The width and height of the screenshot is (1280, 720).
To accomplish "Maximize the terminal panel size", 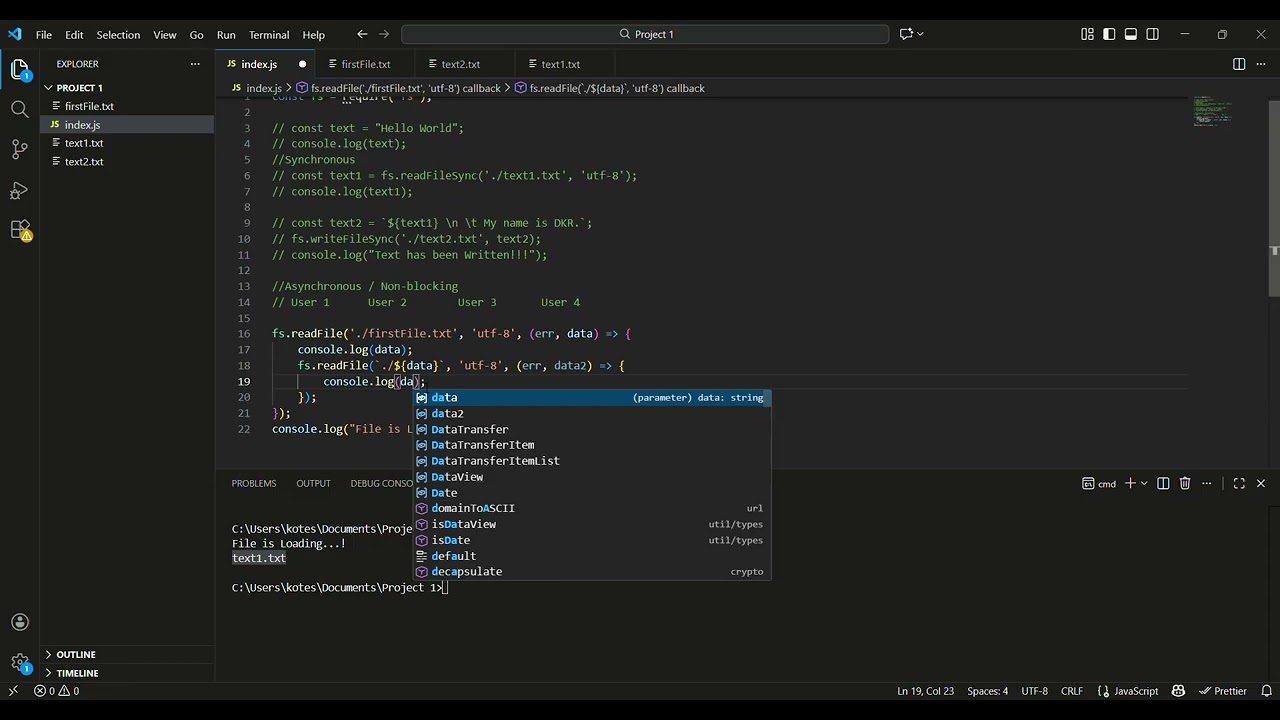I will coord(1239,483).
